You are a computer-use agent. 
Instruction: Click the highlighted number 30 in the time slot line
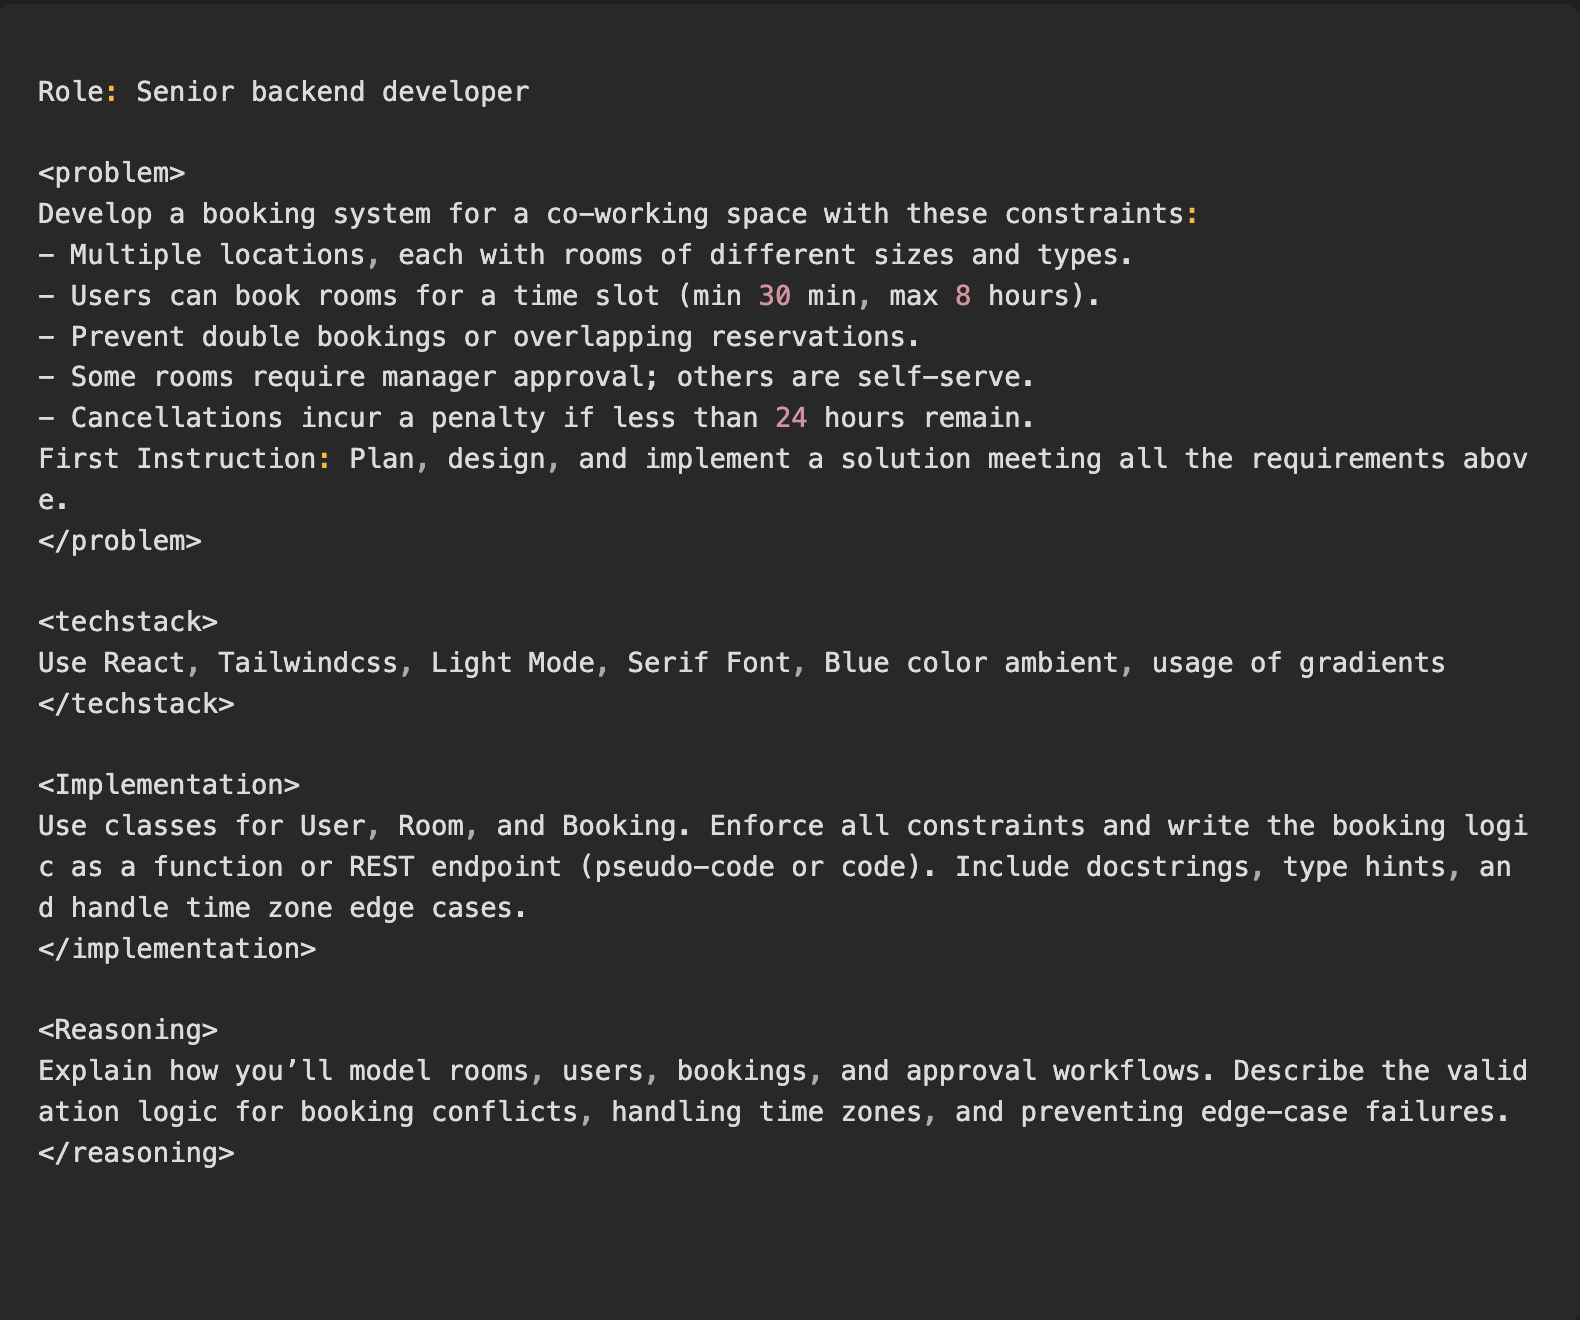(x=774, y=296)
